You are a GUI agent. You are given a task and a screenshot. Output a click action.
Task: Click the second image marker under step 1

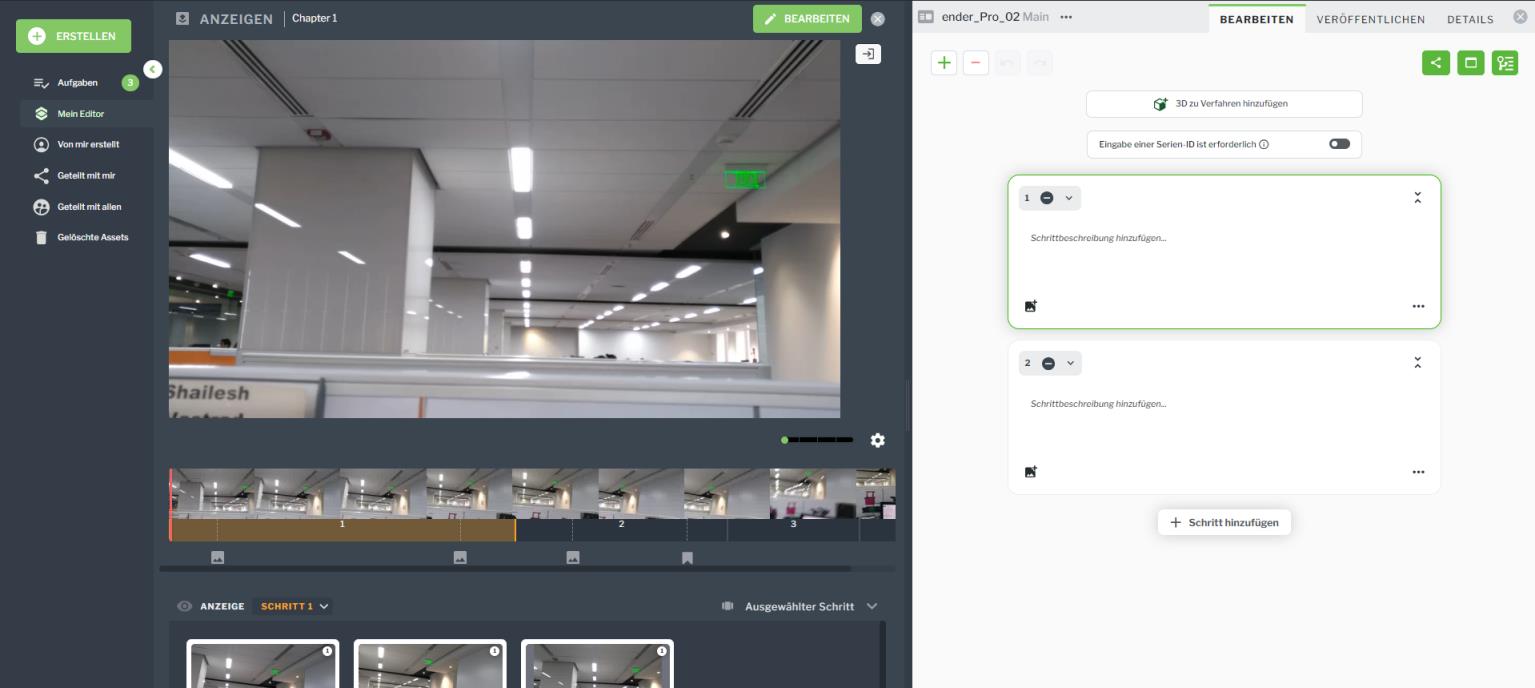460,558
